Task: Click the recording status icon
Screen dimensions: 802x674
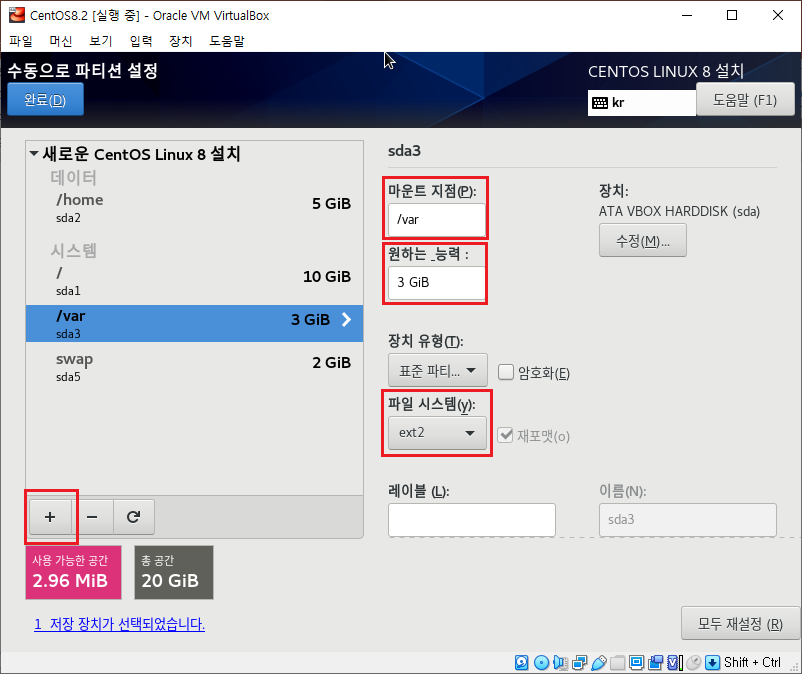Action: pos(655,663)
